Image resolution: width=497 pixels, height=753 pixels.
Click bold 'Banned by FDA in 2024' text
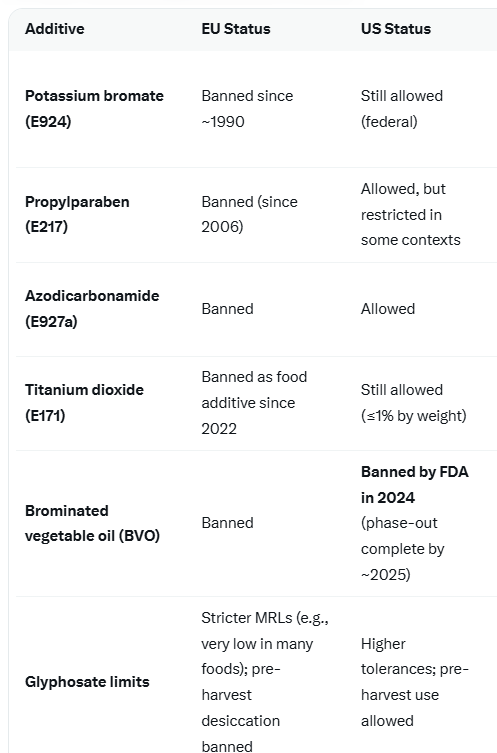[415, 485]
